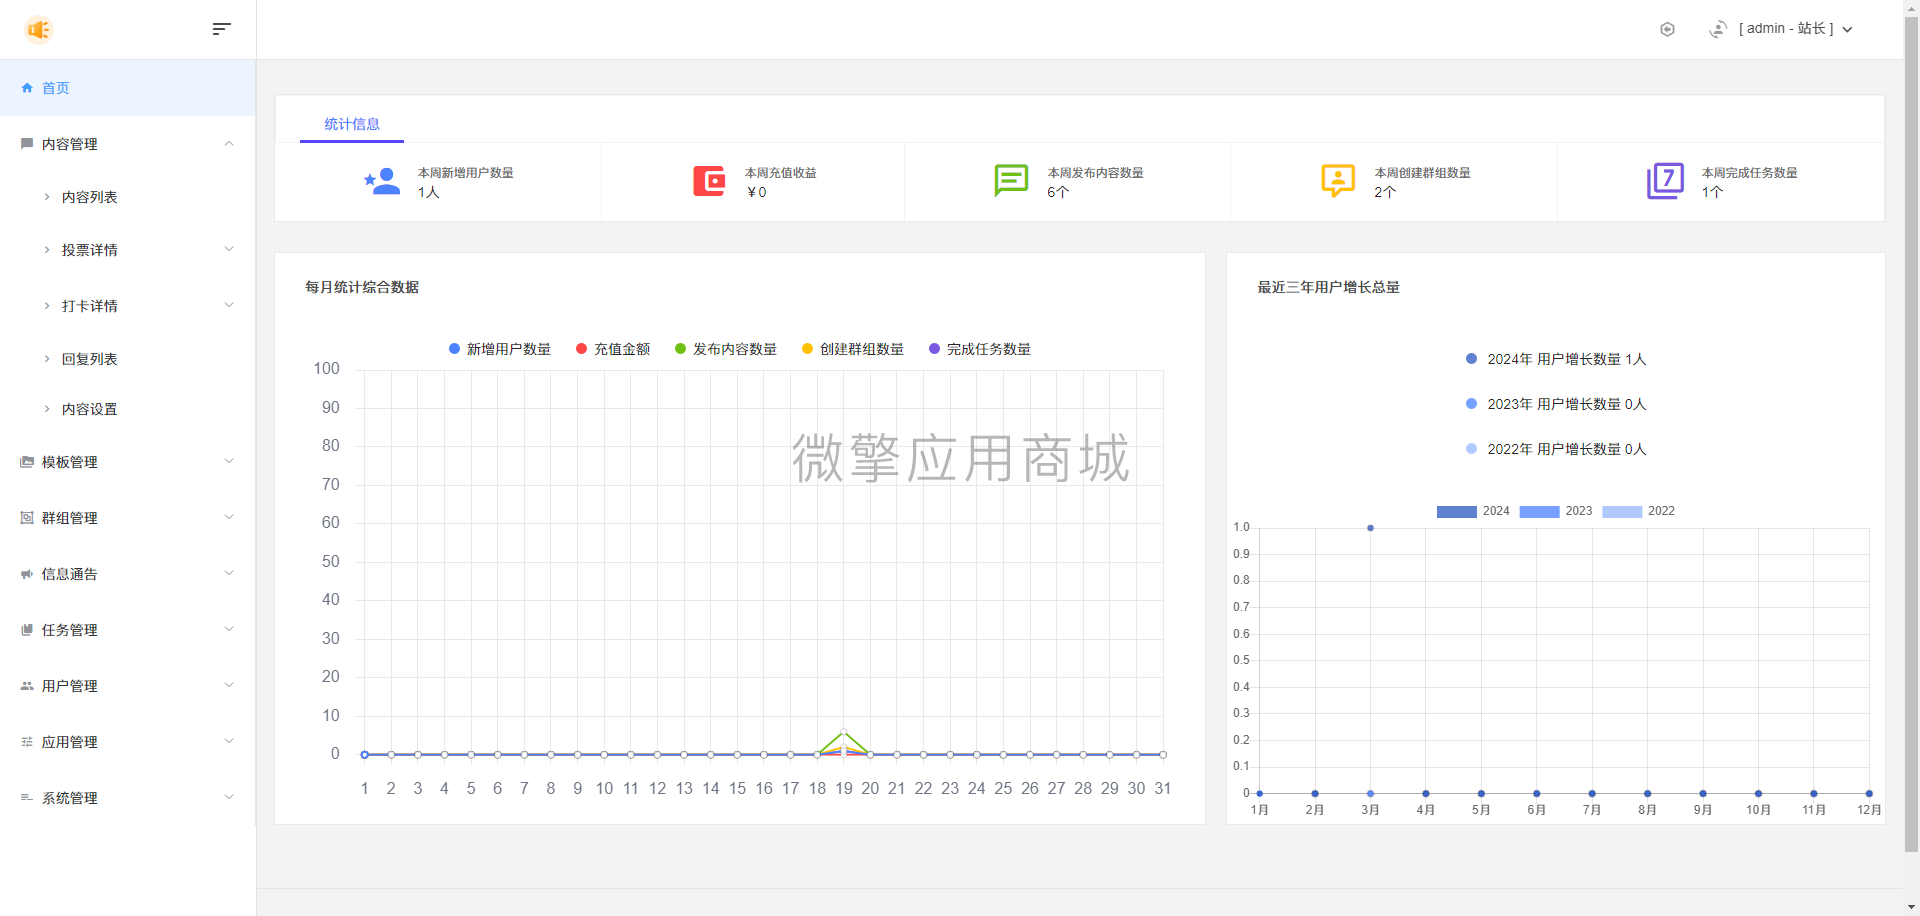Click the hexagon settings icon in header
This screenshot has width=1920, height=916.
pos(1667,29)
